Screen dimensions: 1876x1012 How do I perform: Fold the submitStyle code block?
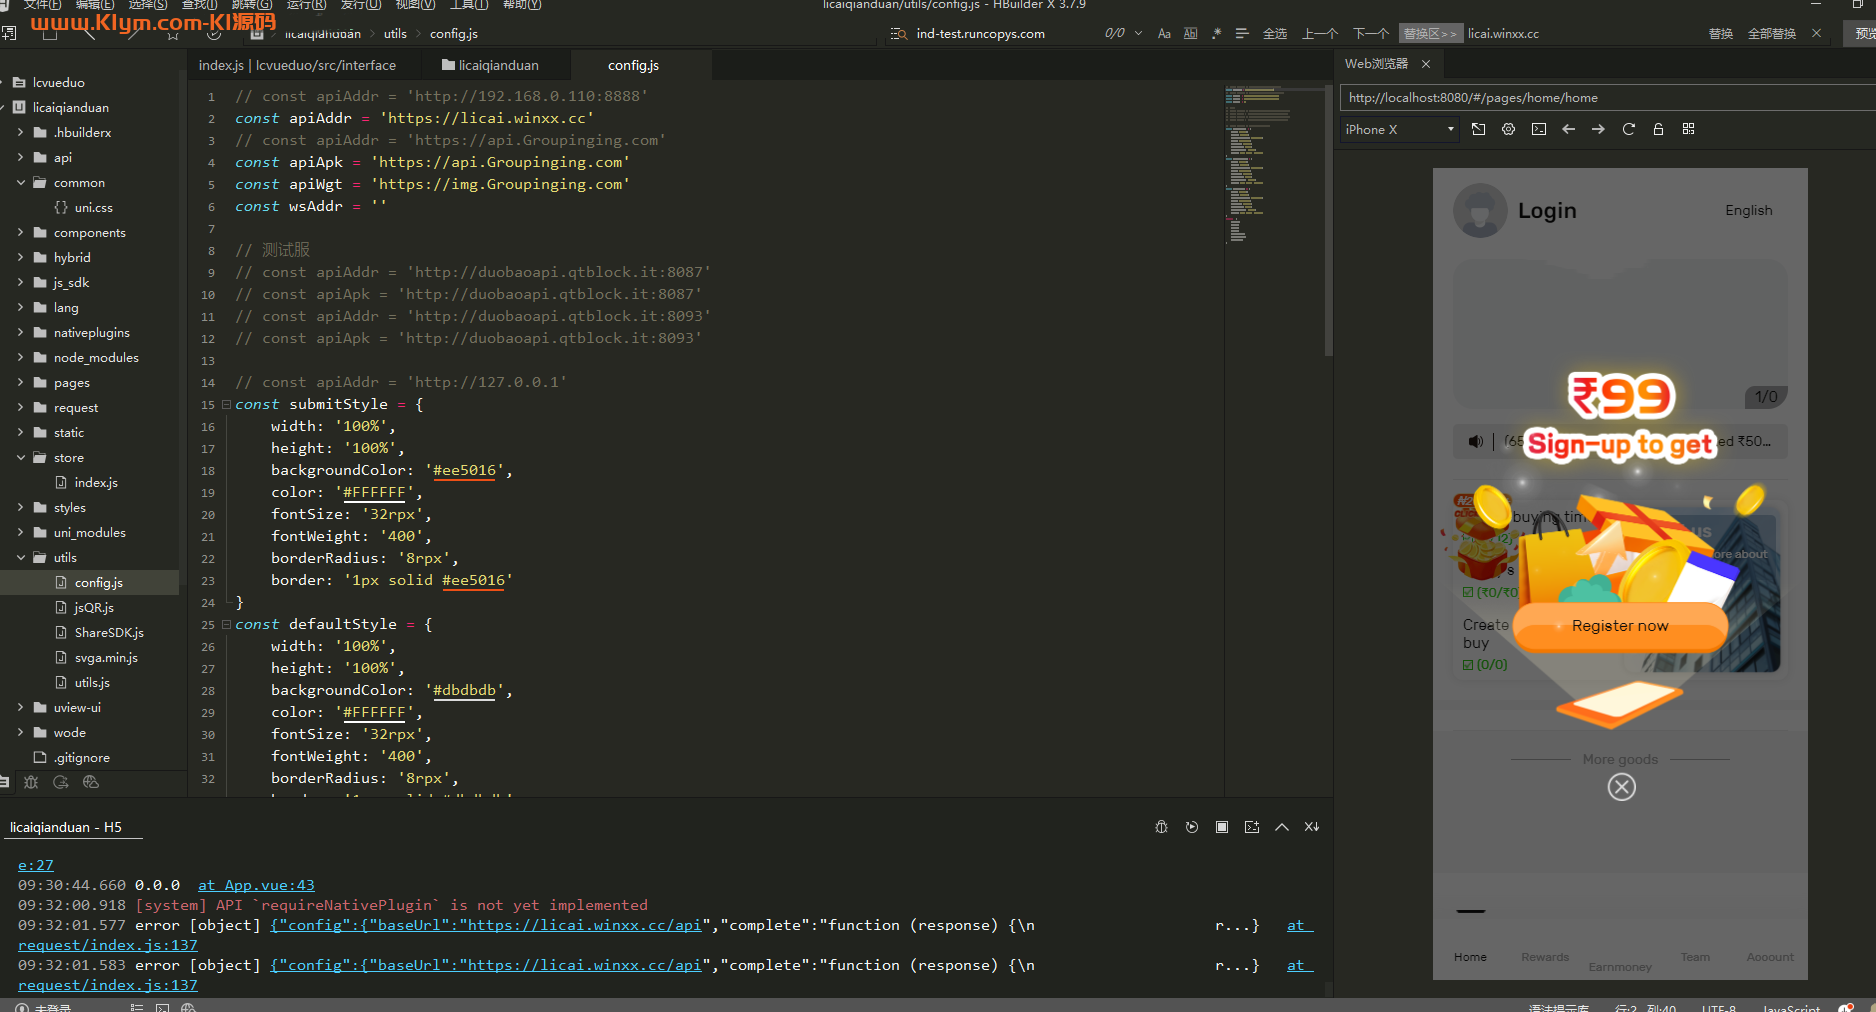[x=226, y=404]
